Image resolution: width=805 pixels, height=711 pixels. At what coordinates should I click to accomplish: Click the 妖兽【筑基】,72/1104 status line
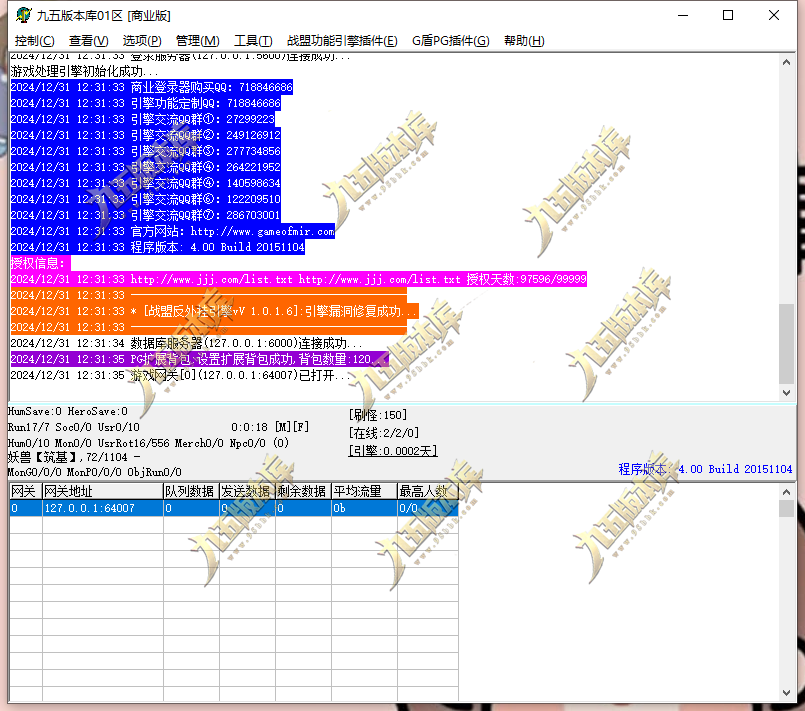73,457
